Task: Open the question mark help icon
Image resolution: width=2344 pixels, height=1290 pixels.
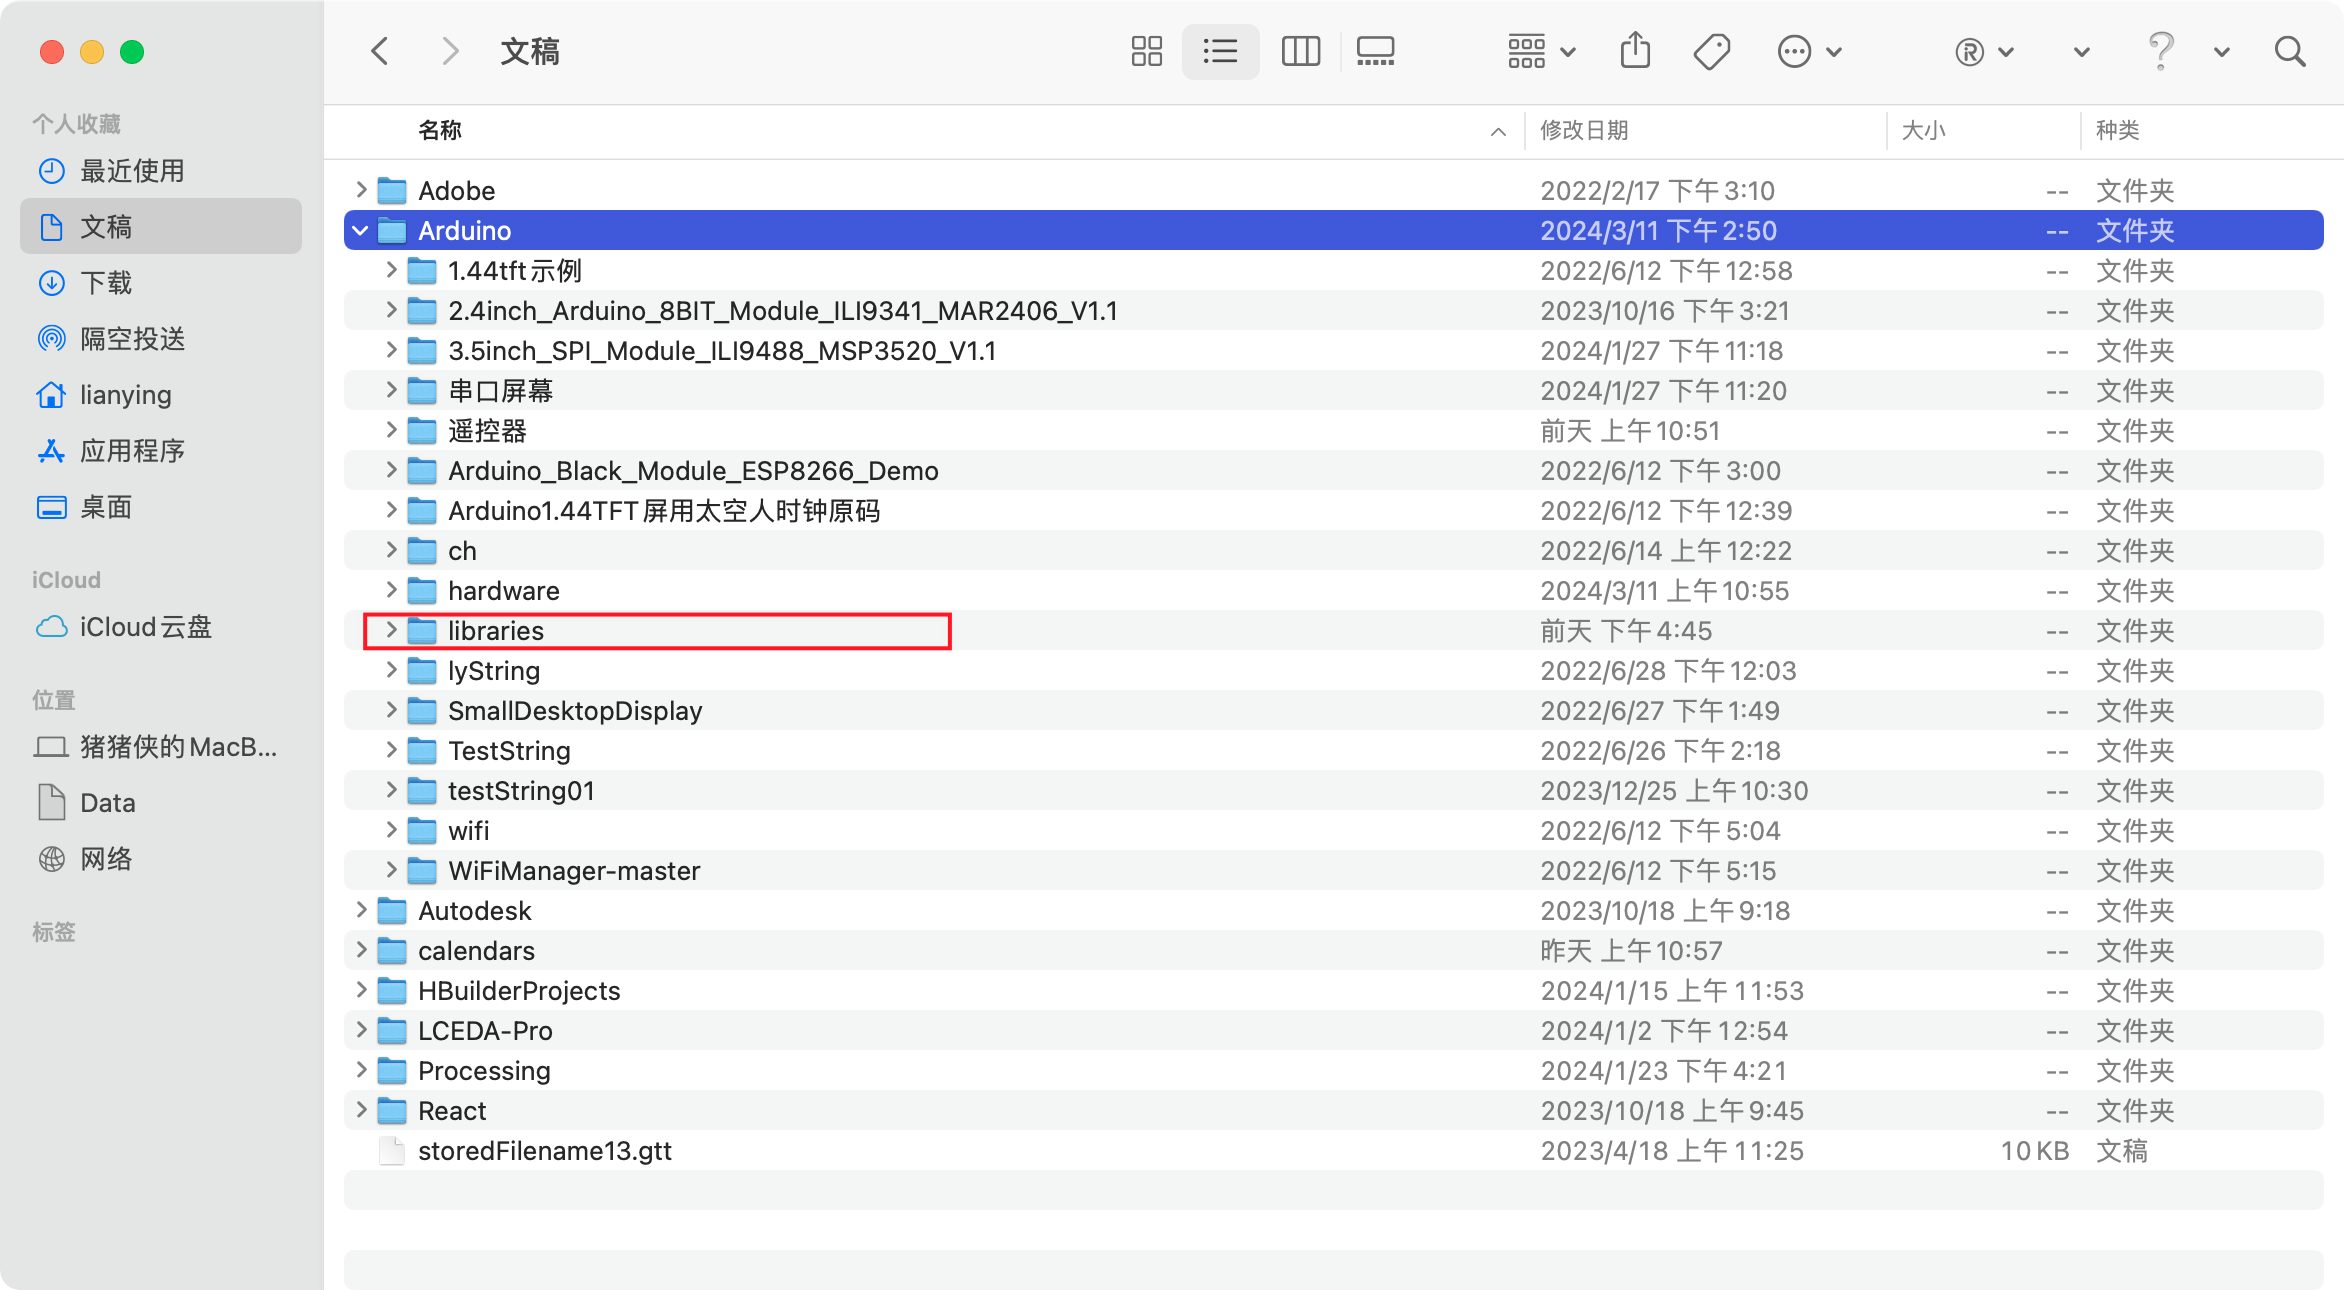Action: coord(2160,51)
